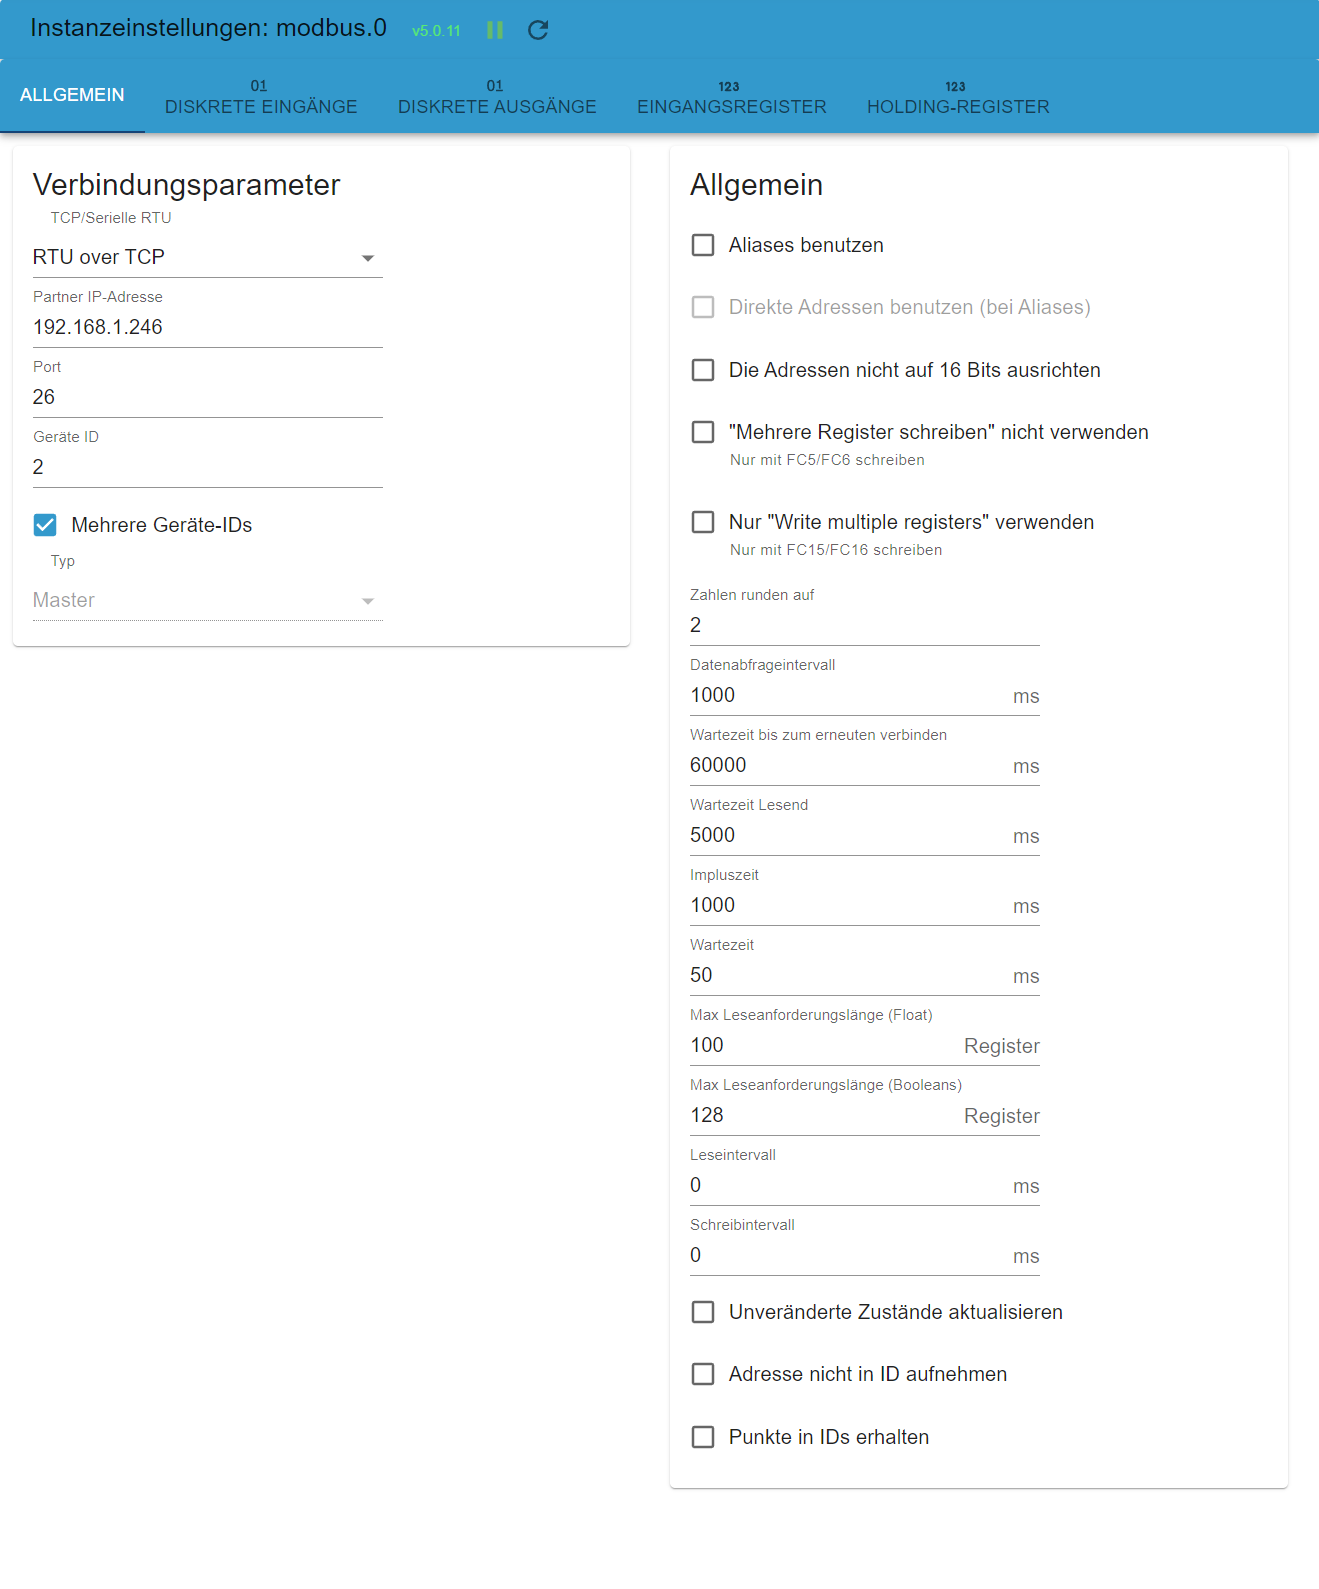Viewport: 1319px width, 1589px height.
Task: Open the Diskrete Ausgänge tab
Action: coord(497,96)
